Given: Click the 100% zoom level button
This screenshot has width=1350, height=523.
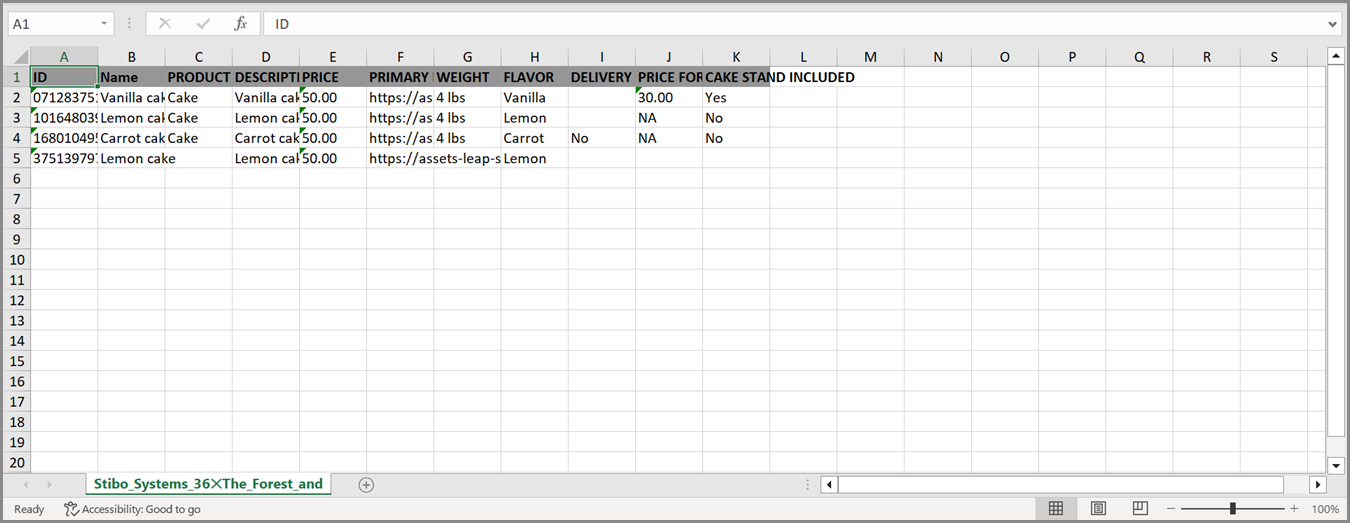Looking at the screenshot, I should click(1325, 509).
